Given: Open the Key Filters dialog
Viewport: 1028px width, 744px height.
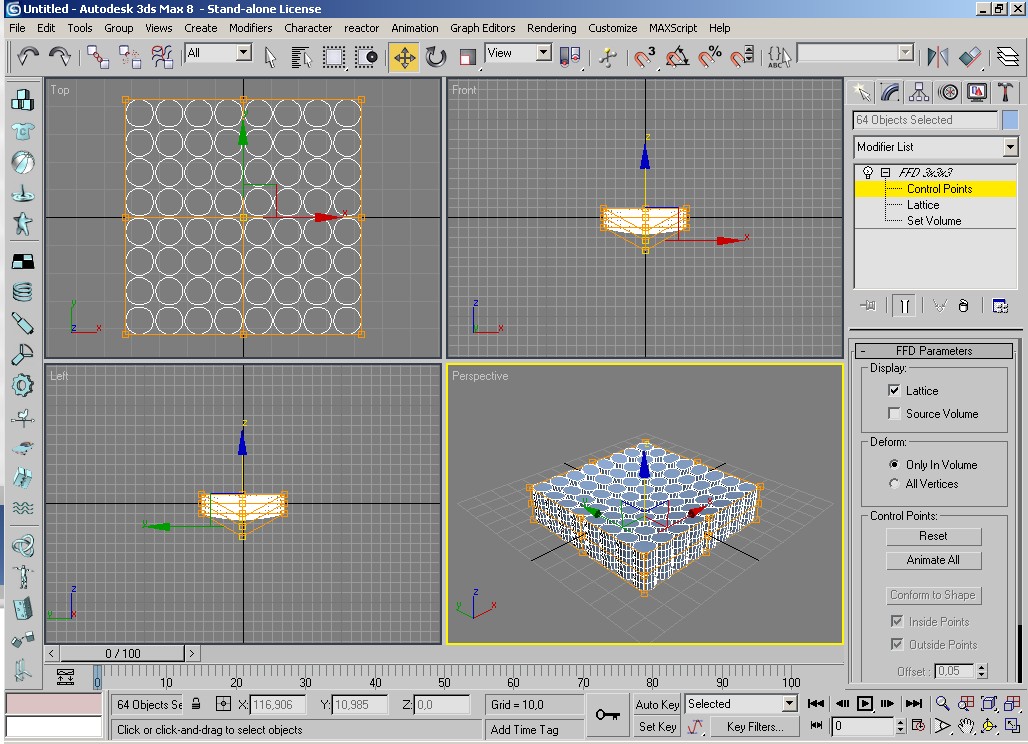Looking at the screenshot, I should pos(755,726).
